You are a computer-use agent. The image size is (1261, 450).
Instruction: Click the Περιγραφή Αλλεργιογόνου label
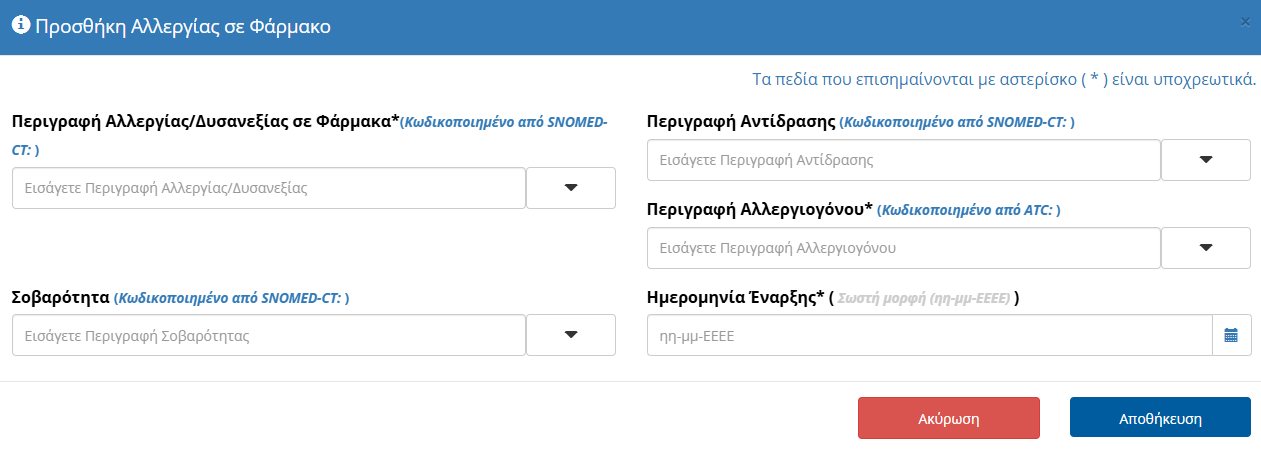coord(760,210)
